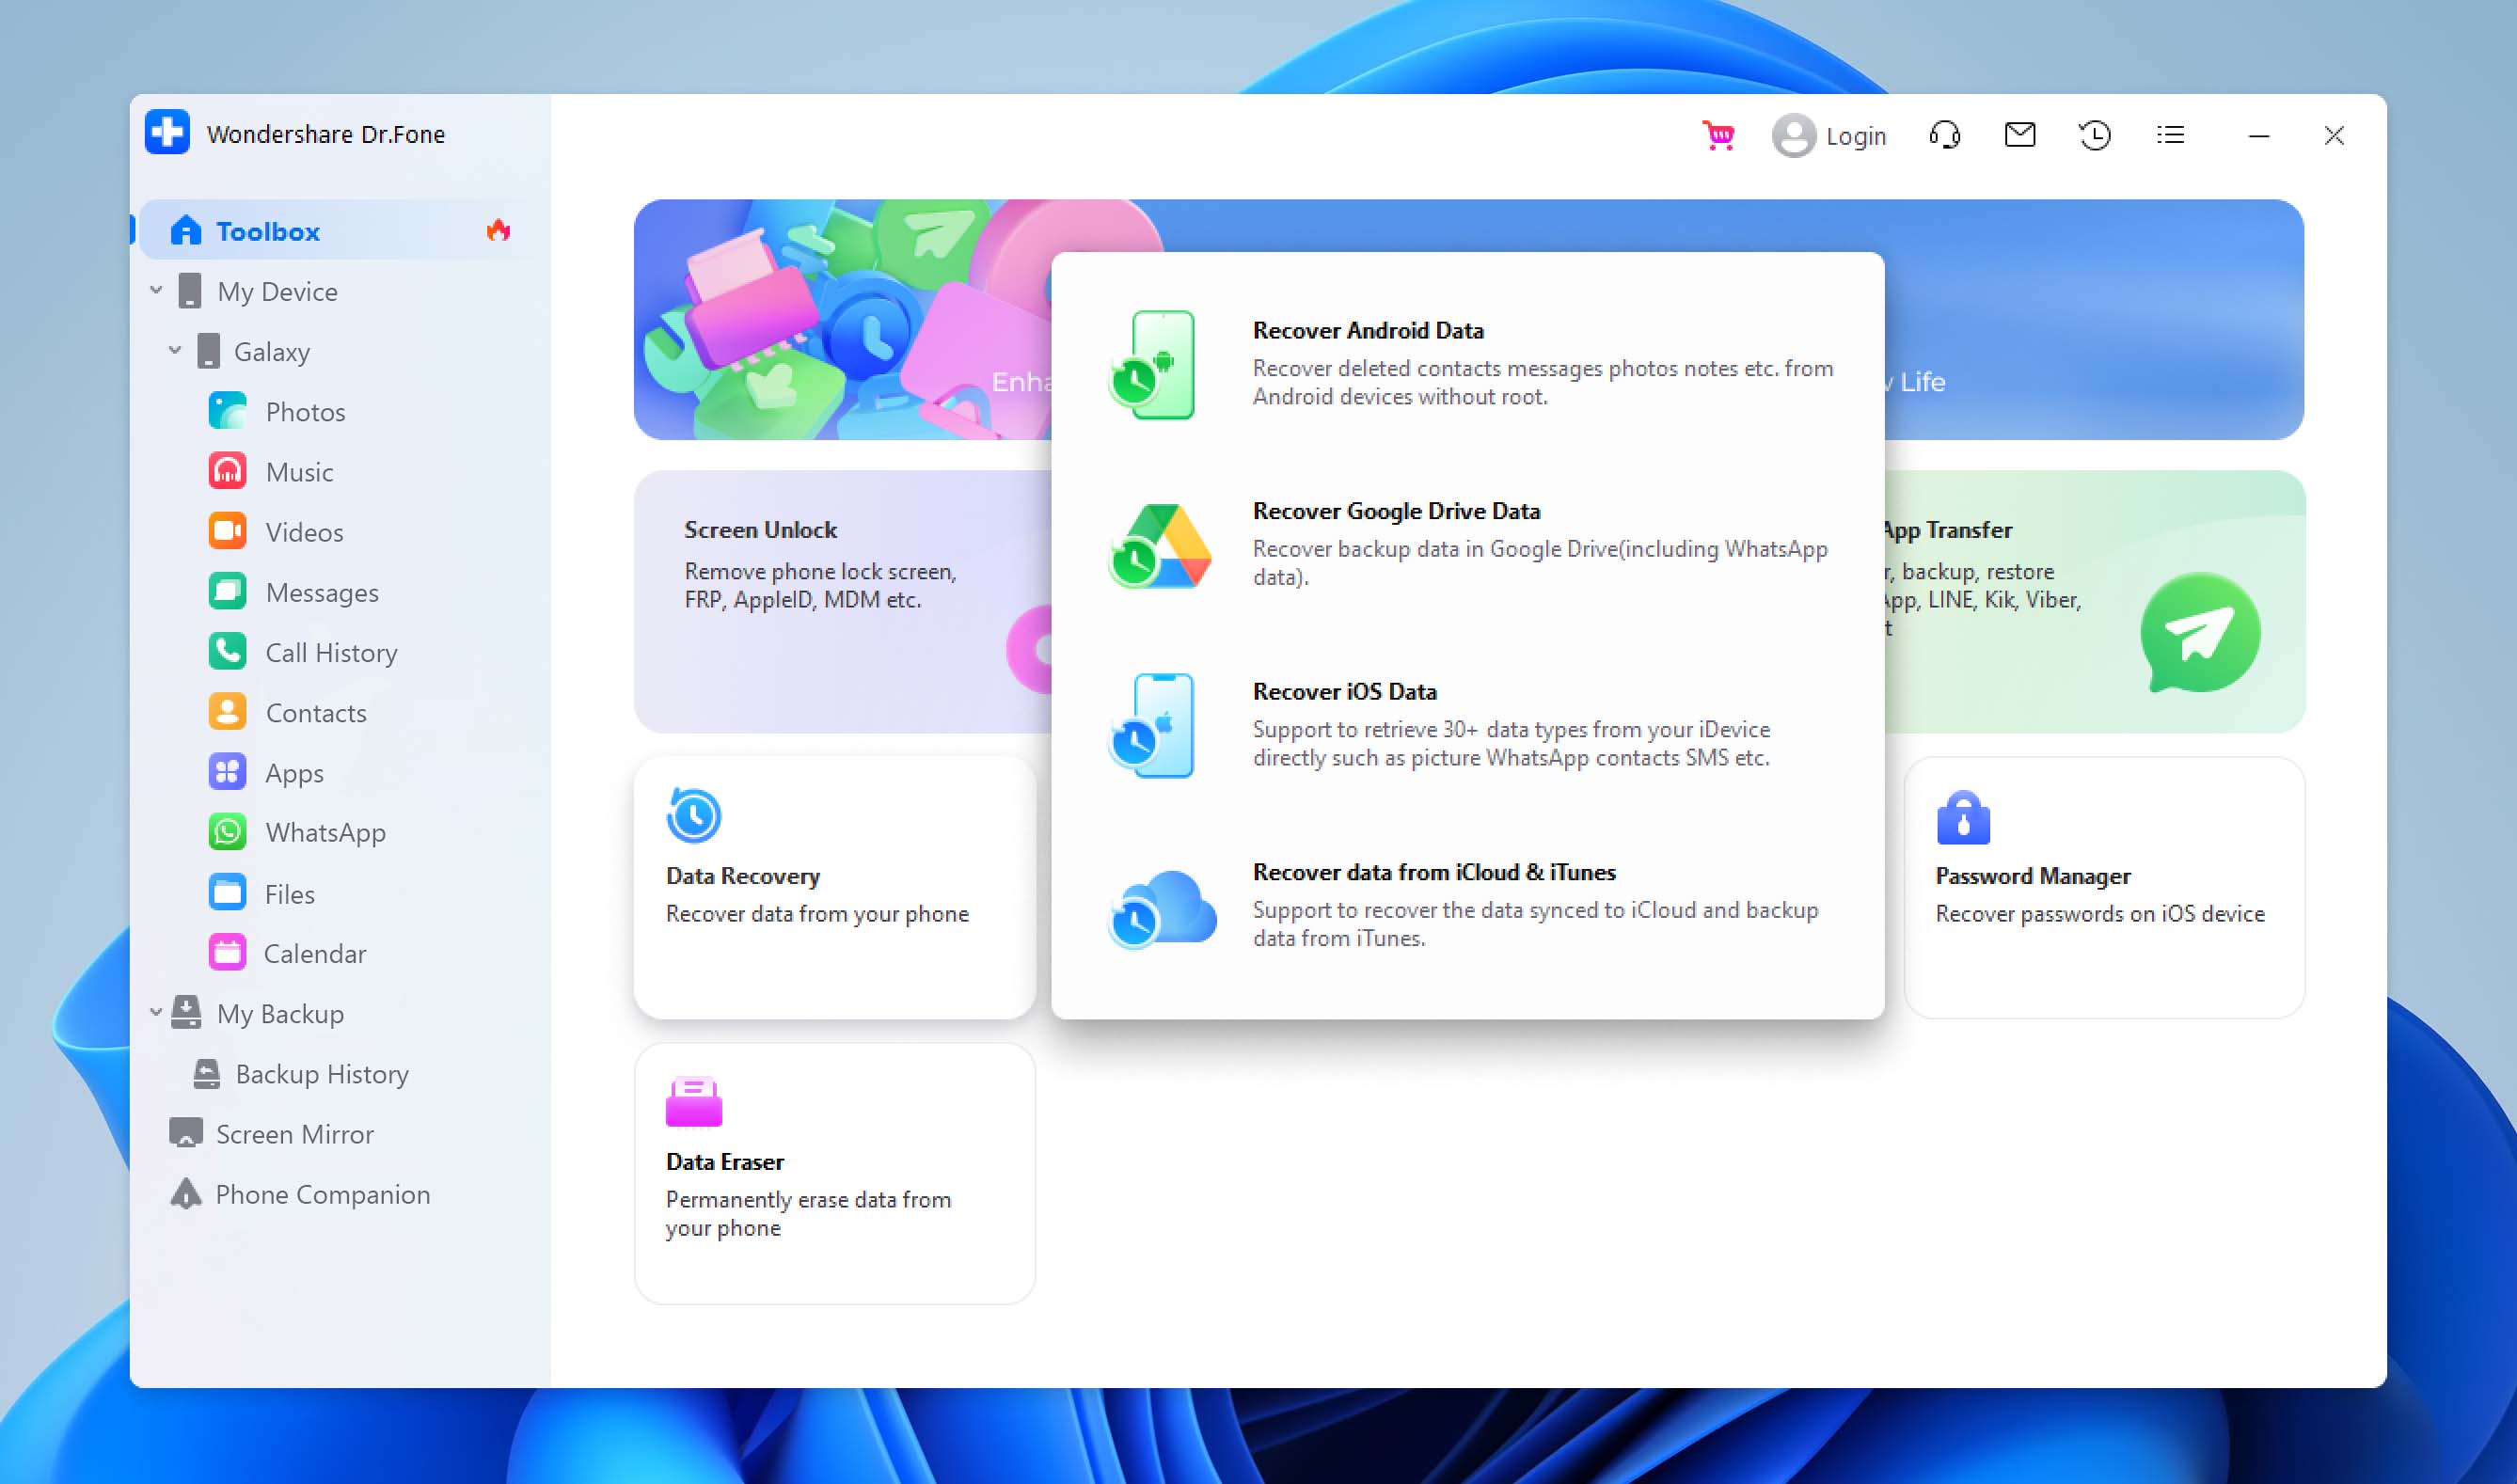This screenshot has height=1484, width=2517.
Task: Select the WhatsApp sidebar icon
Action: pyautogui.click(x=227, y=832)
